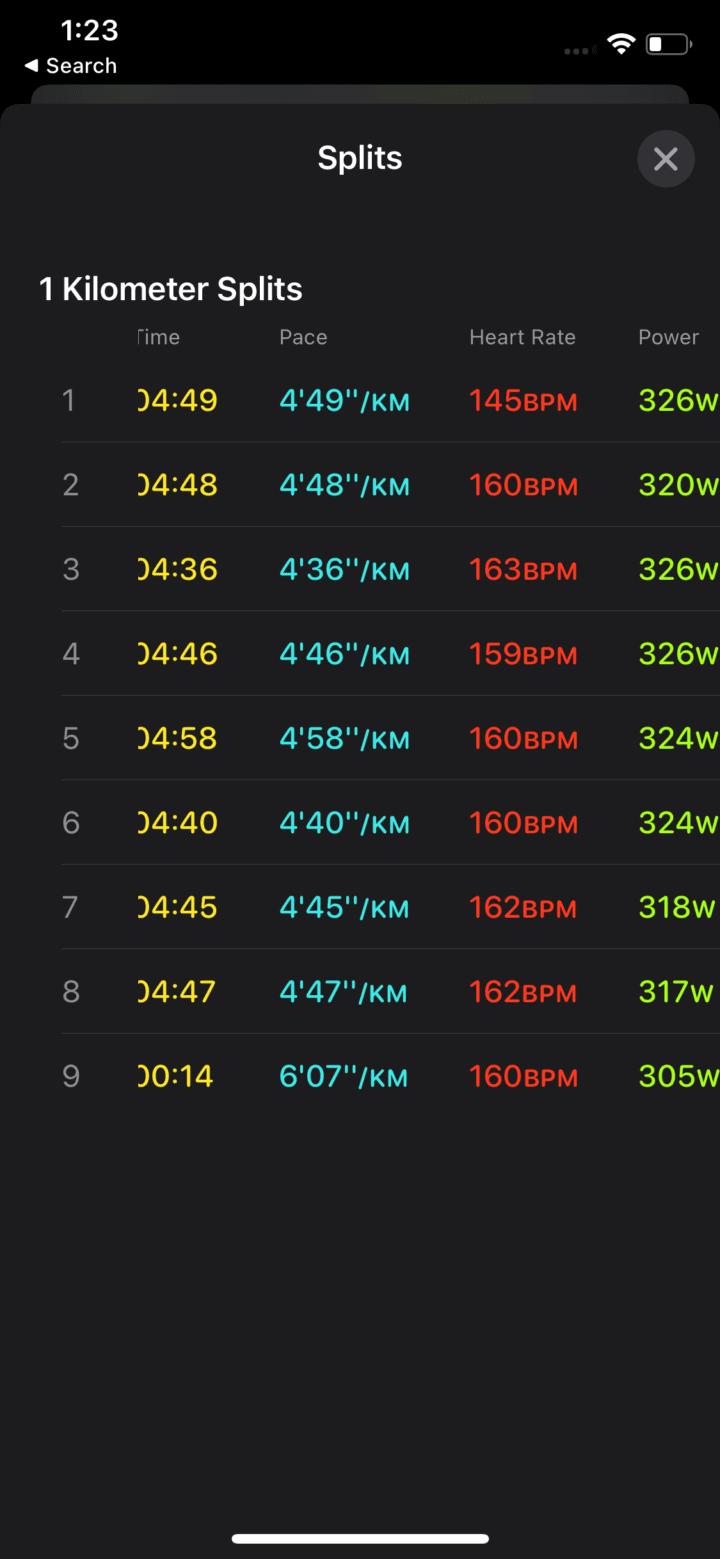The image size is (720, 1559).
Task: Tap split 3 pace 4'36''/km
Action: click(344, 570)
